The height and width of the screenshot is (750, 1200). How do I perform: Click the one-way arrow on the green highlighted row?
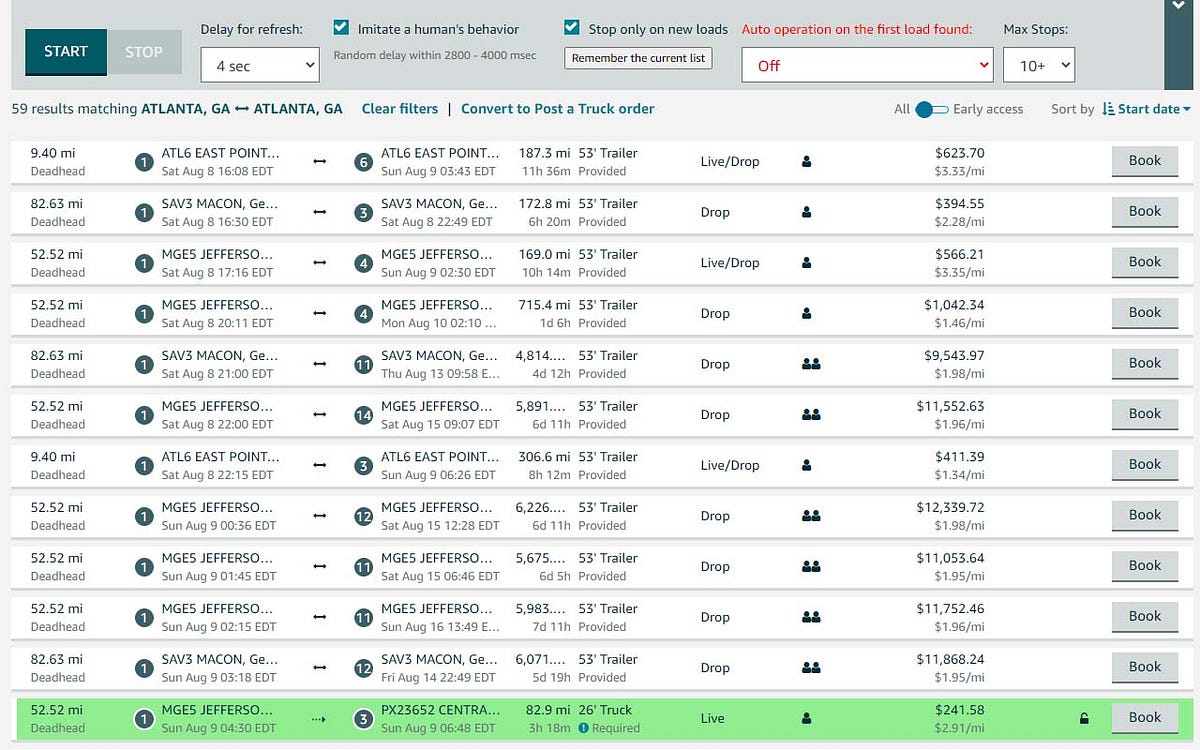coord(319,718)
